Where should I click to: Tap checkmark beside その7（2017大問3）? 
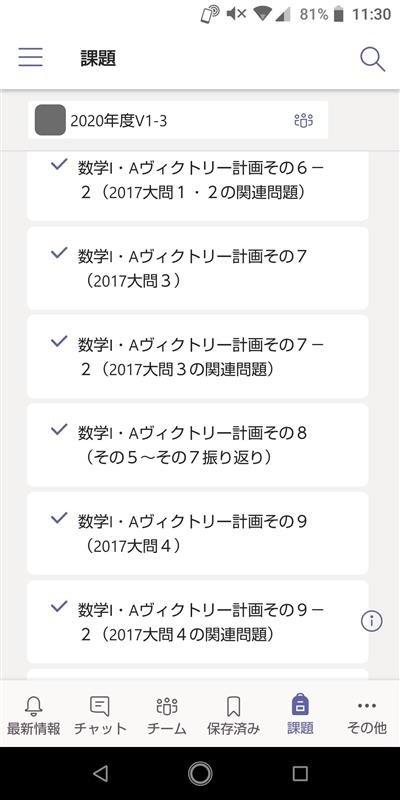pyautogui.click(x=59, y=253)
